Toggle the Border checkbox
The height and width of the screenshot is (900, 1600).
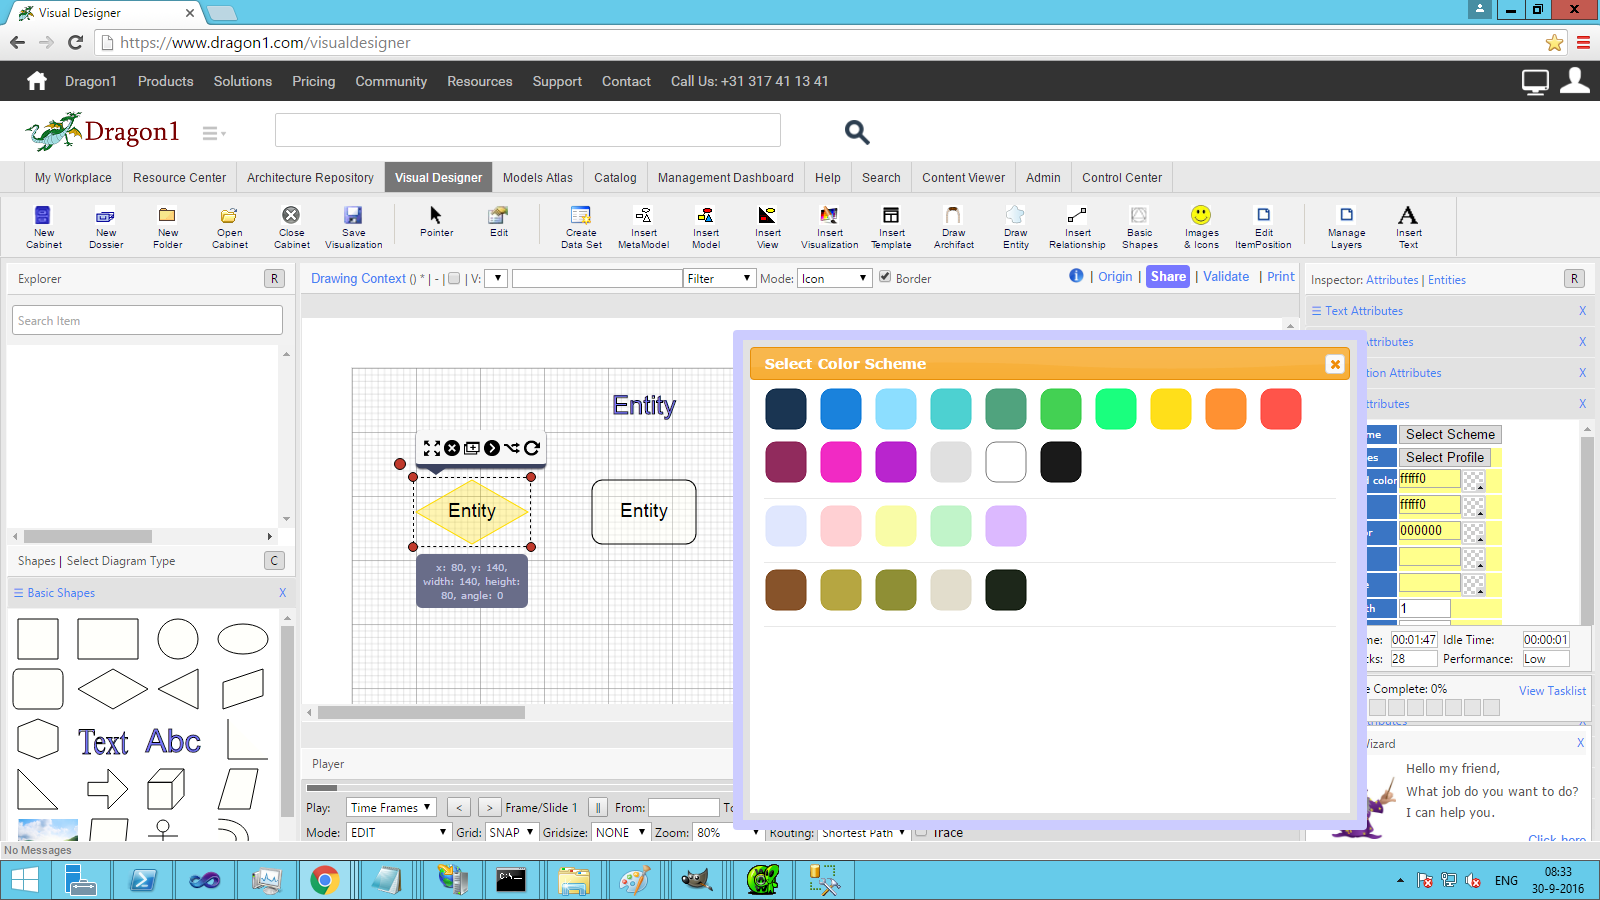pos(885,277)
